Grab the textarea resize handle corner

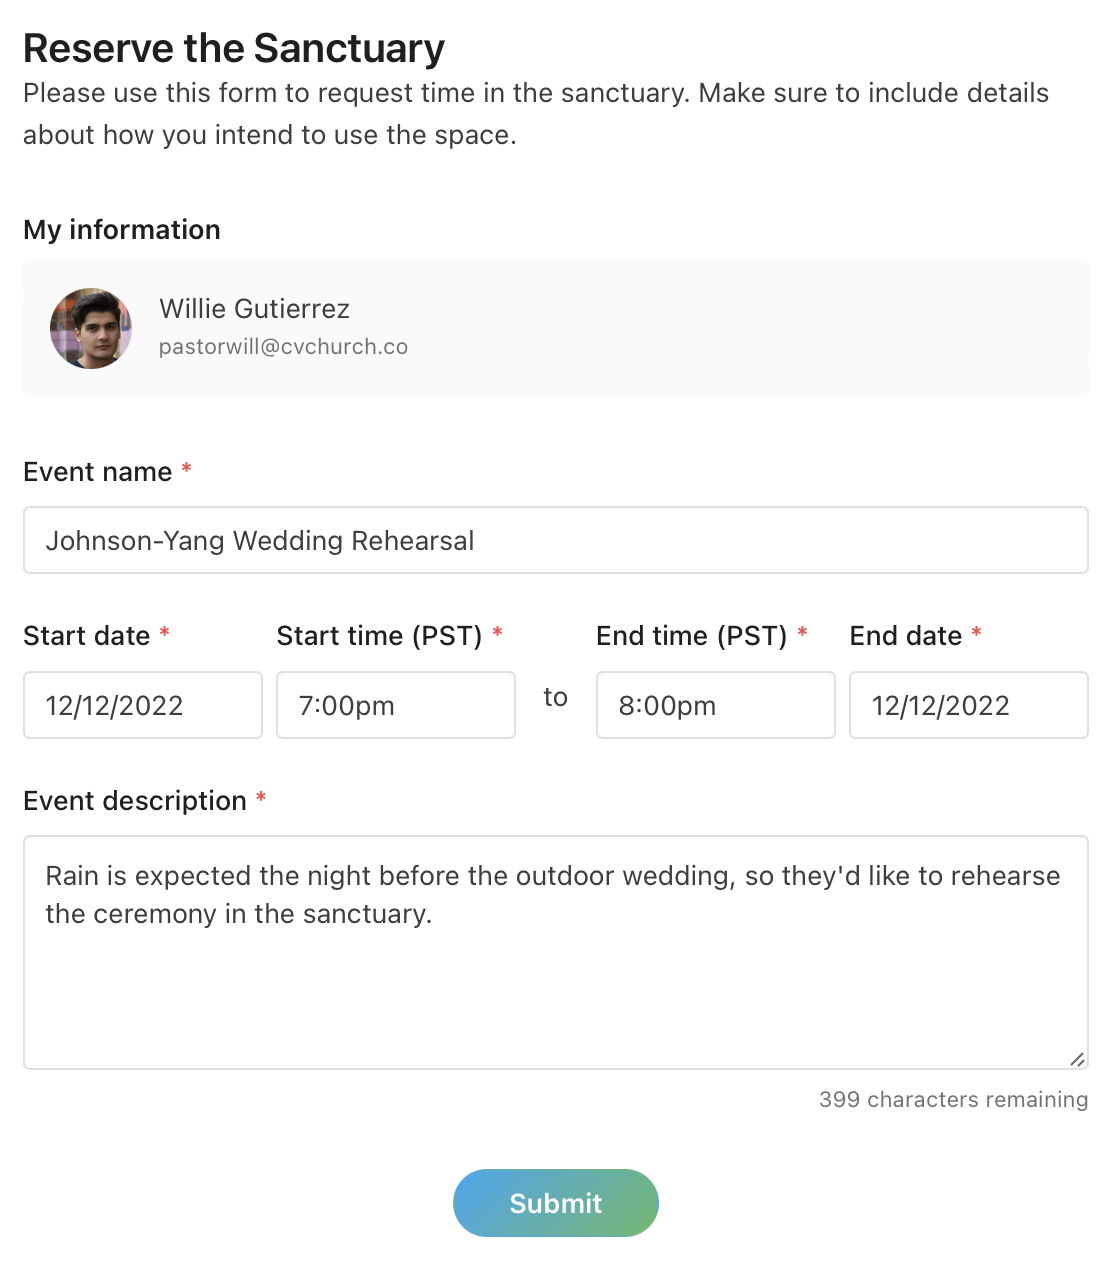click(x=1077, y=1059)
